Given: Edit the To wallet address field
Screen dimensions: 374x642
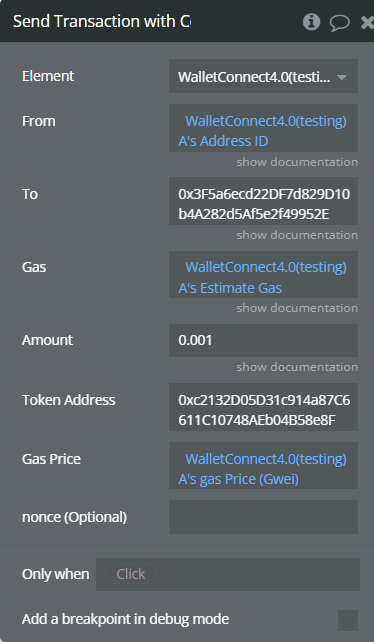Looking at the screenshot, I should pos(263,201).
